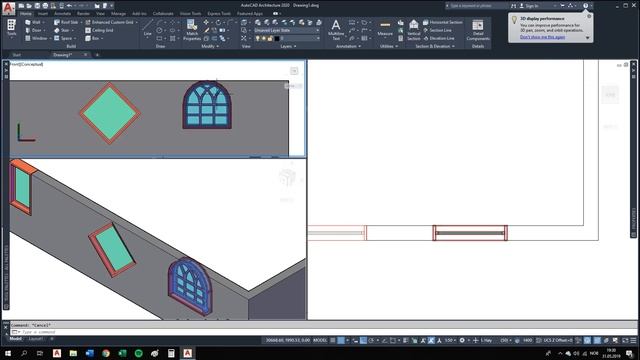Expand the Annotation panel
Screen dimensions: 640x360
(x=348, y=47)
